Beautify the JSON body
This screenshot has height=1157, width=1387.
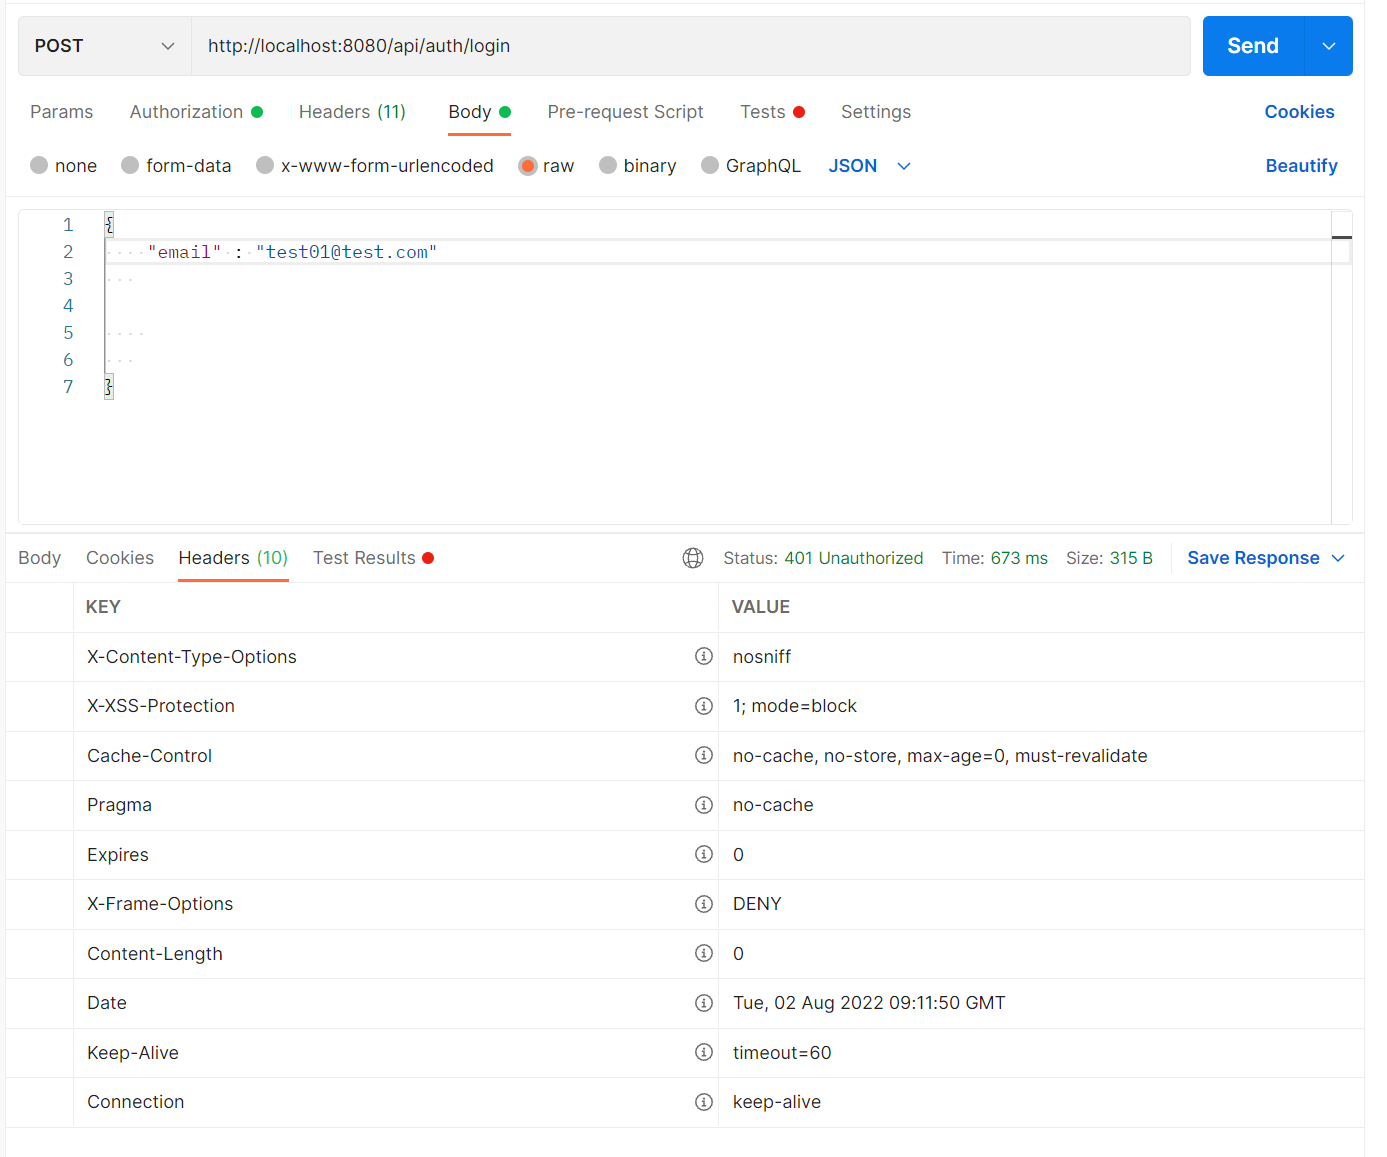coord(1301,166)
